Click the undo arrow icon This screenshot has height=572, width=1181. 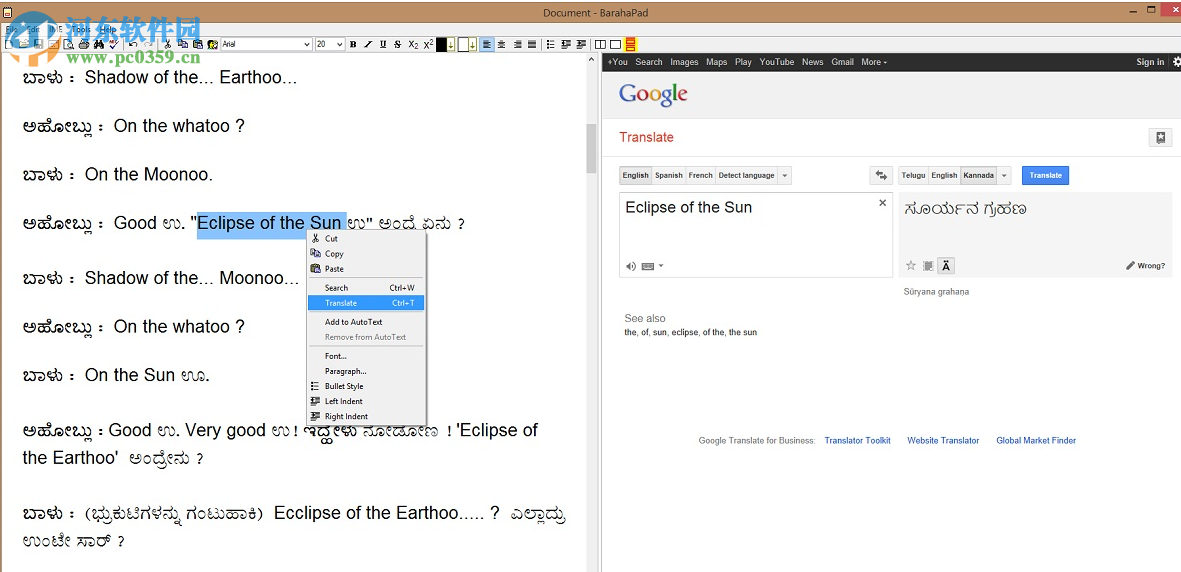[133, 45]
